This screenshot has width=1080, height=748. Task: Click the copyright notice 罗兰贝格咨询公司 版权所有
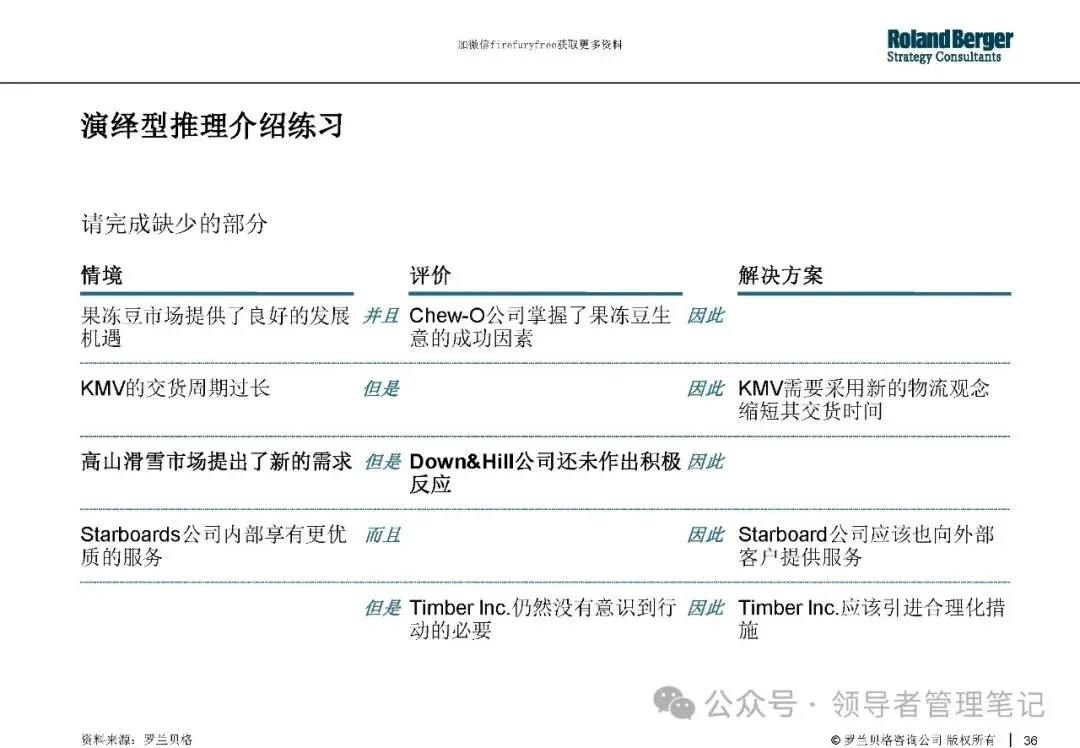(x=913, y=740)
